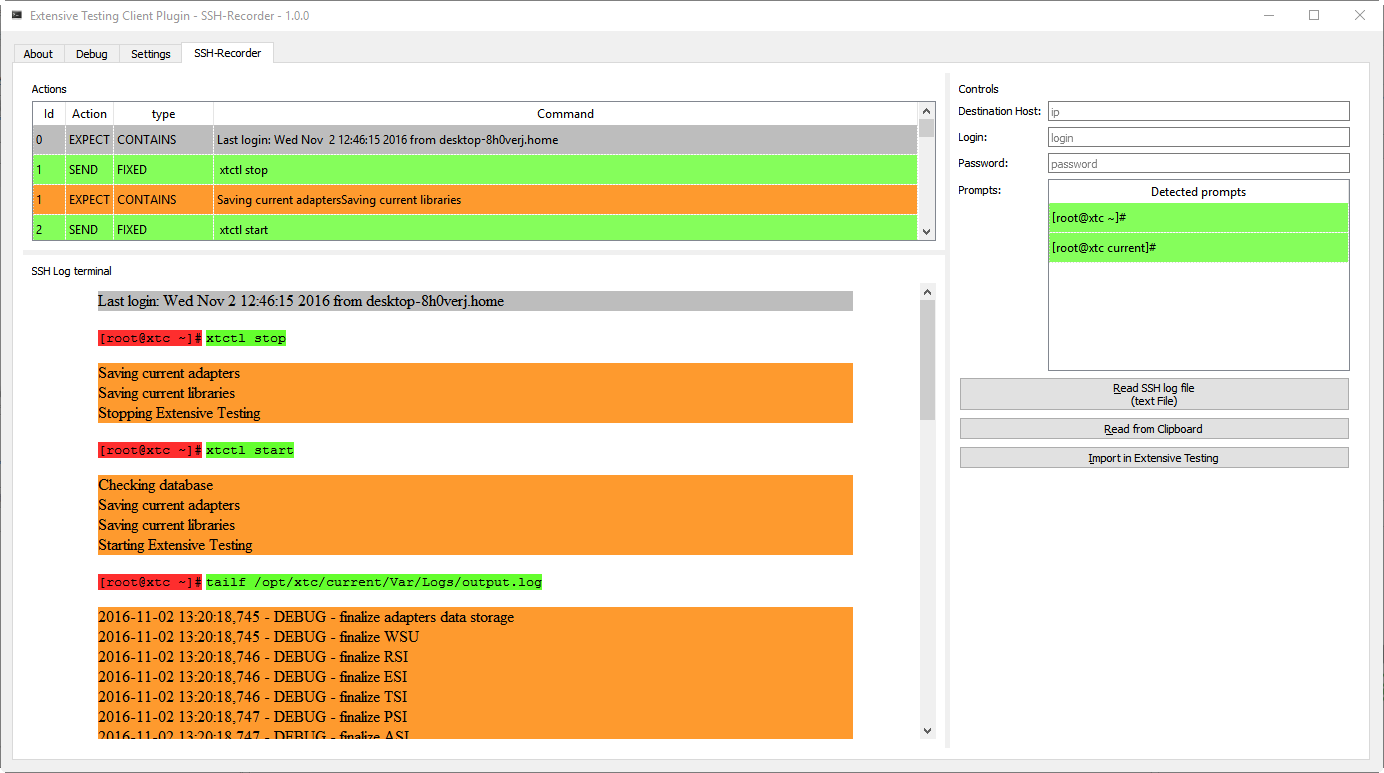Click the finalize WSU log line
The image size is (1384, 773).
pos(259,637)
